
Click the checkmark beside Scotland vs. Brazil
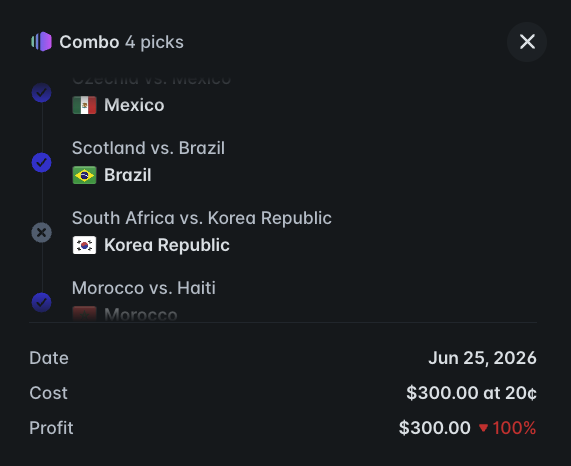[42, 162]
